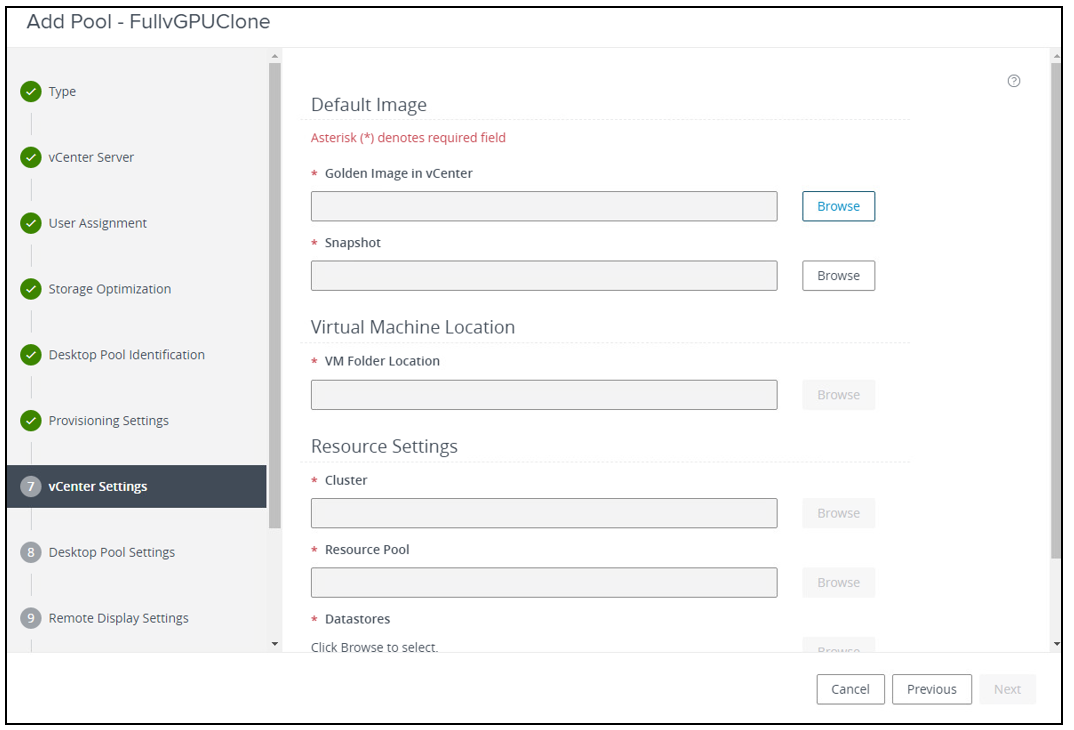Select the Desktop Pool Identification check icon
Image resolution: width=1074 pixels, height=730 pixels.
coord(29,354)
